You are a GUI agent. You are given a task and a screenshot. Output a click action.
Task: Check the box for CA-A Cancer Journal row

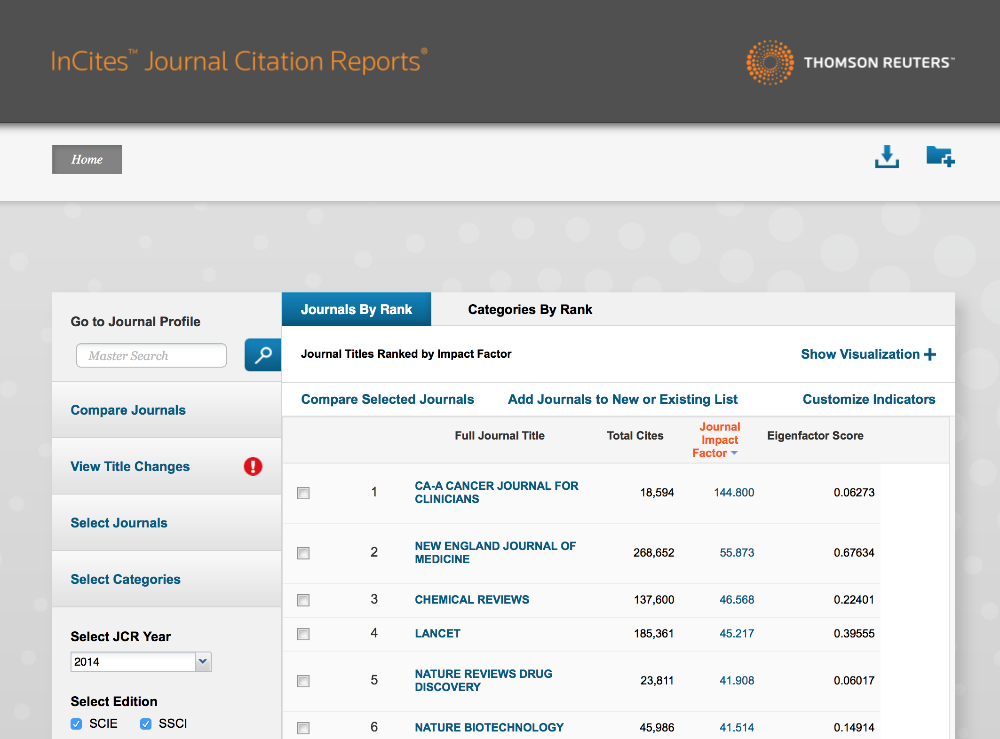coord(304,493)
